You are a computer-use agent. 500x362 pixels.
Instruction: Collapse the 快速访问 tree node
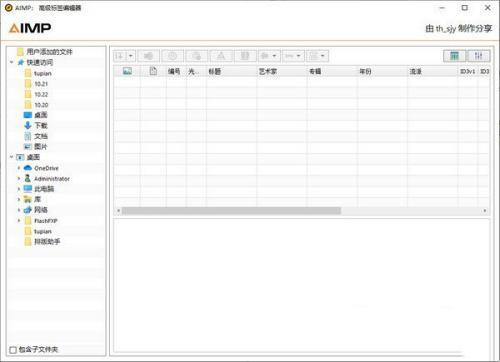point(12,62)
